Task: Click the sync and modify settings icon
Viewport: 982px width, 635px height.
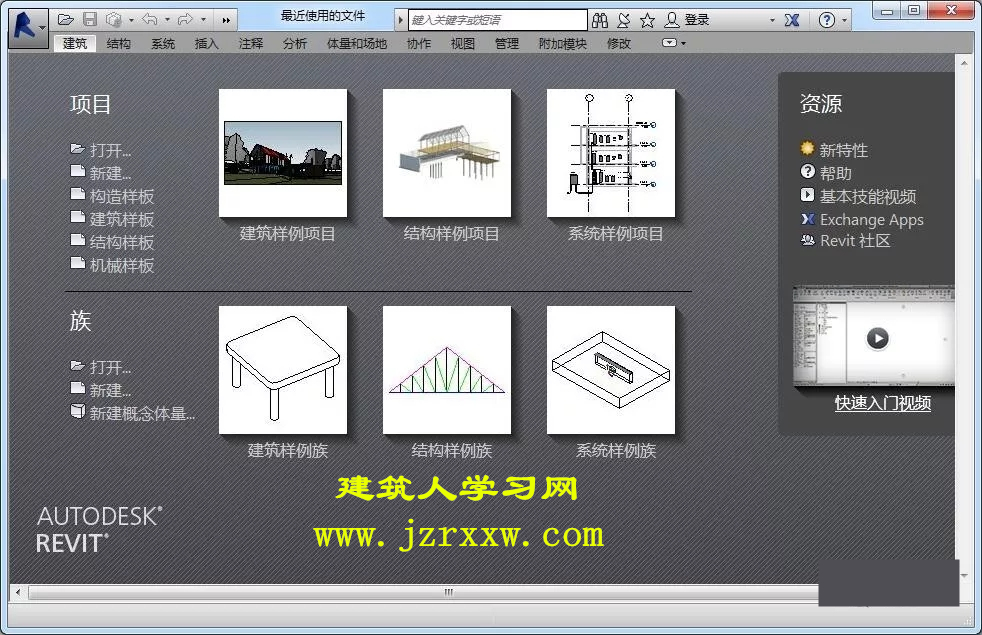Action: click(114, 20)
